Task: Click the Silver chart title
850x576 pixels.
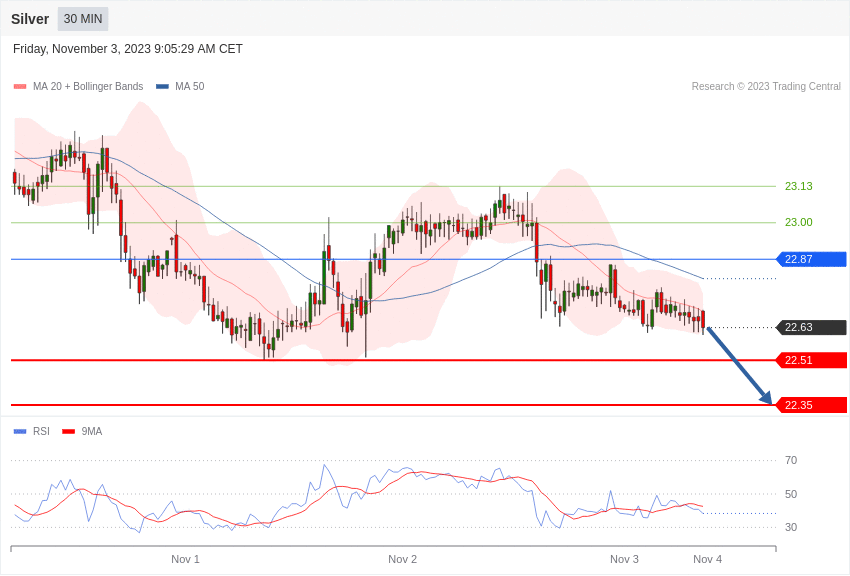Action: tap(30, 19)
